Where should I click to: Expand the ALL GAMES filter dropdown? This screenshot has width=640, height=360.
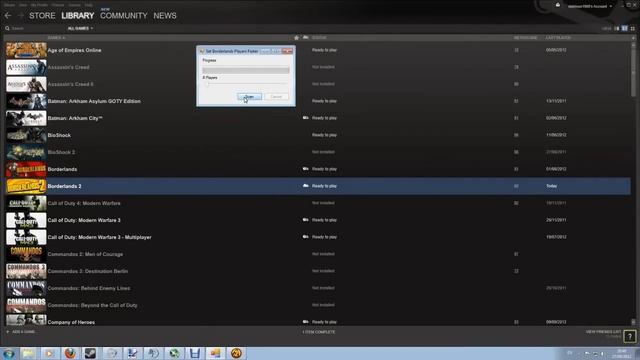pyautogui.click(x=80, y=28)
